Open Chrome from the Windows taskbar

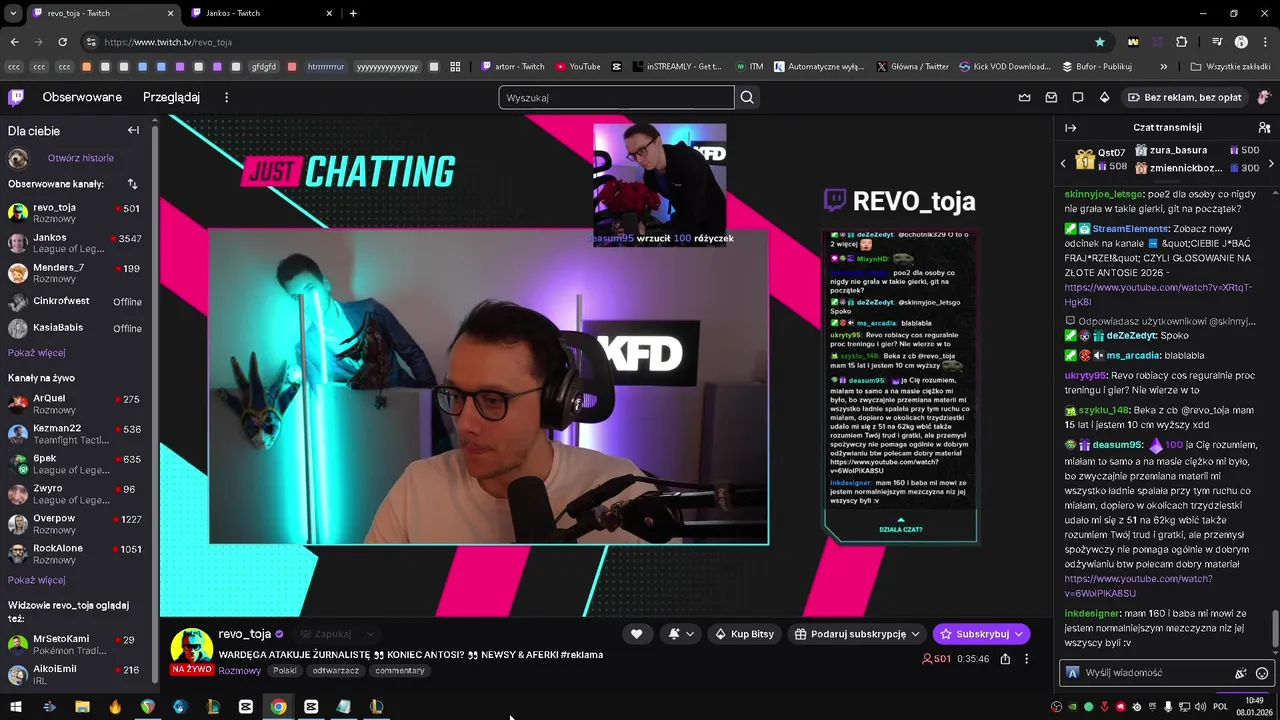tap(278, 707)
